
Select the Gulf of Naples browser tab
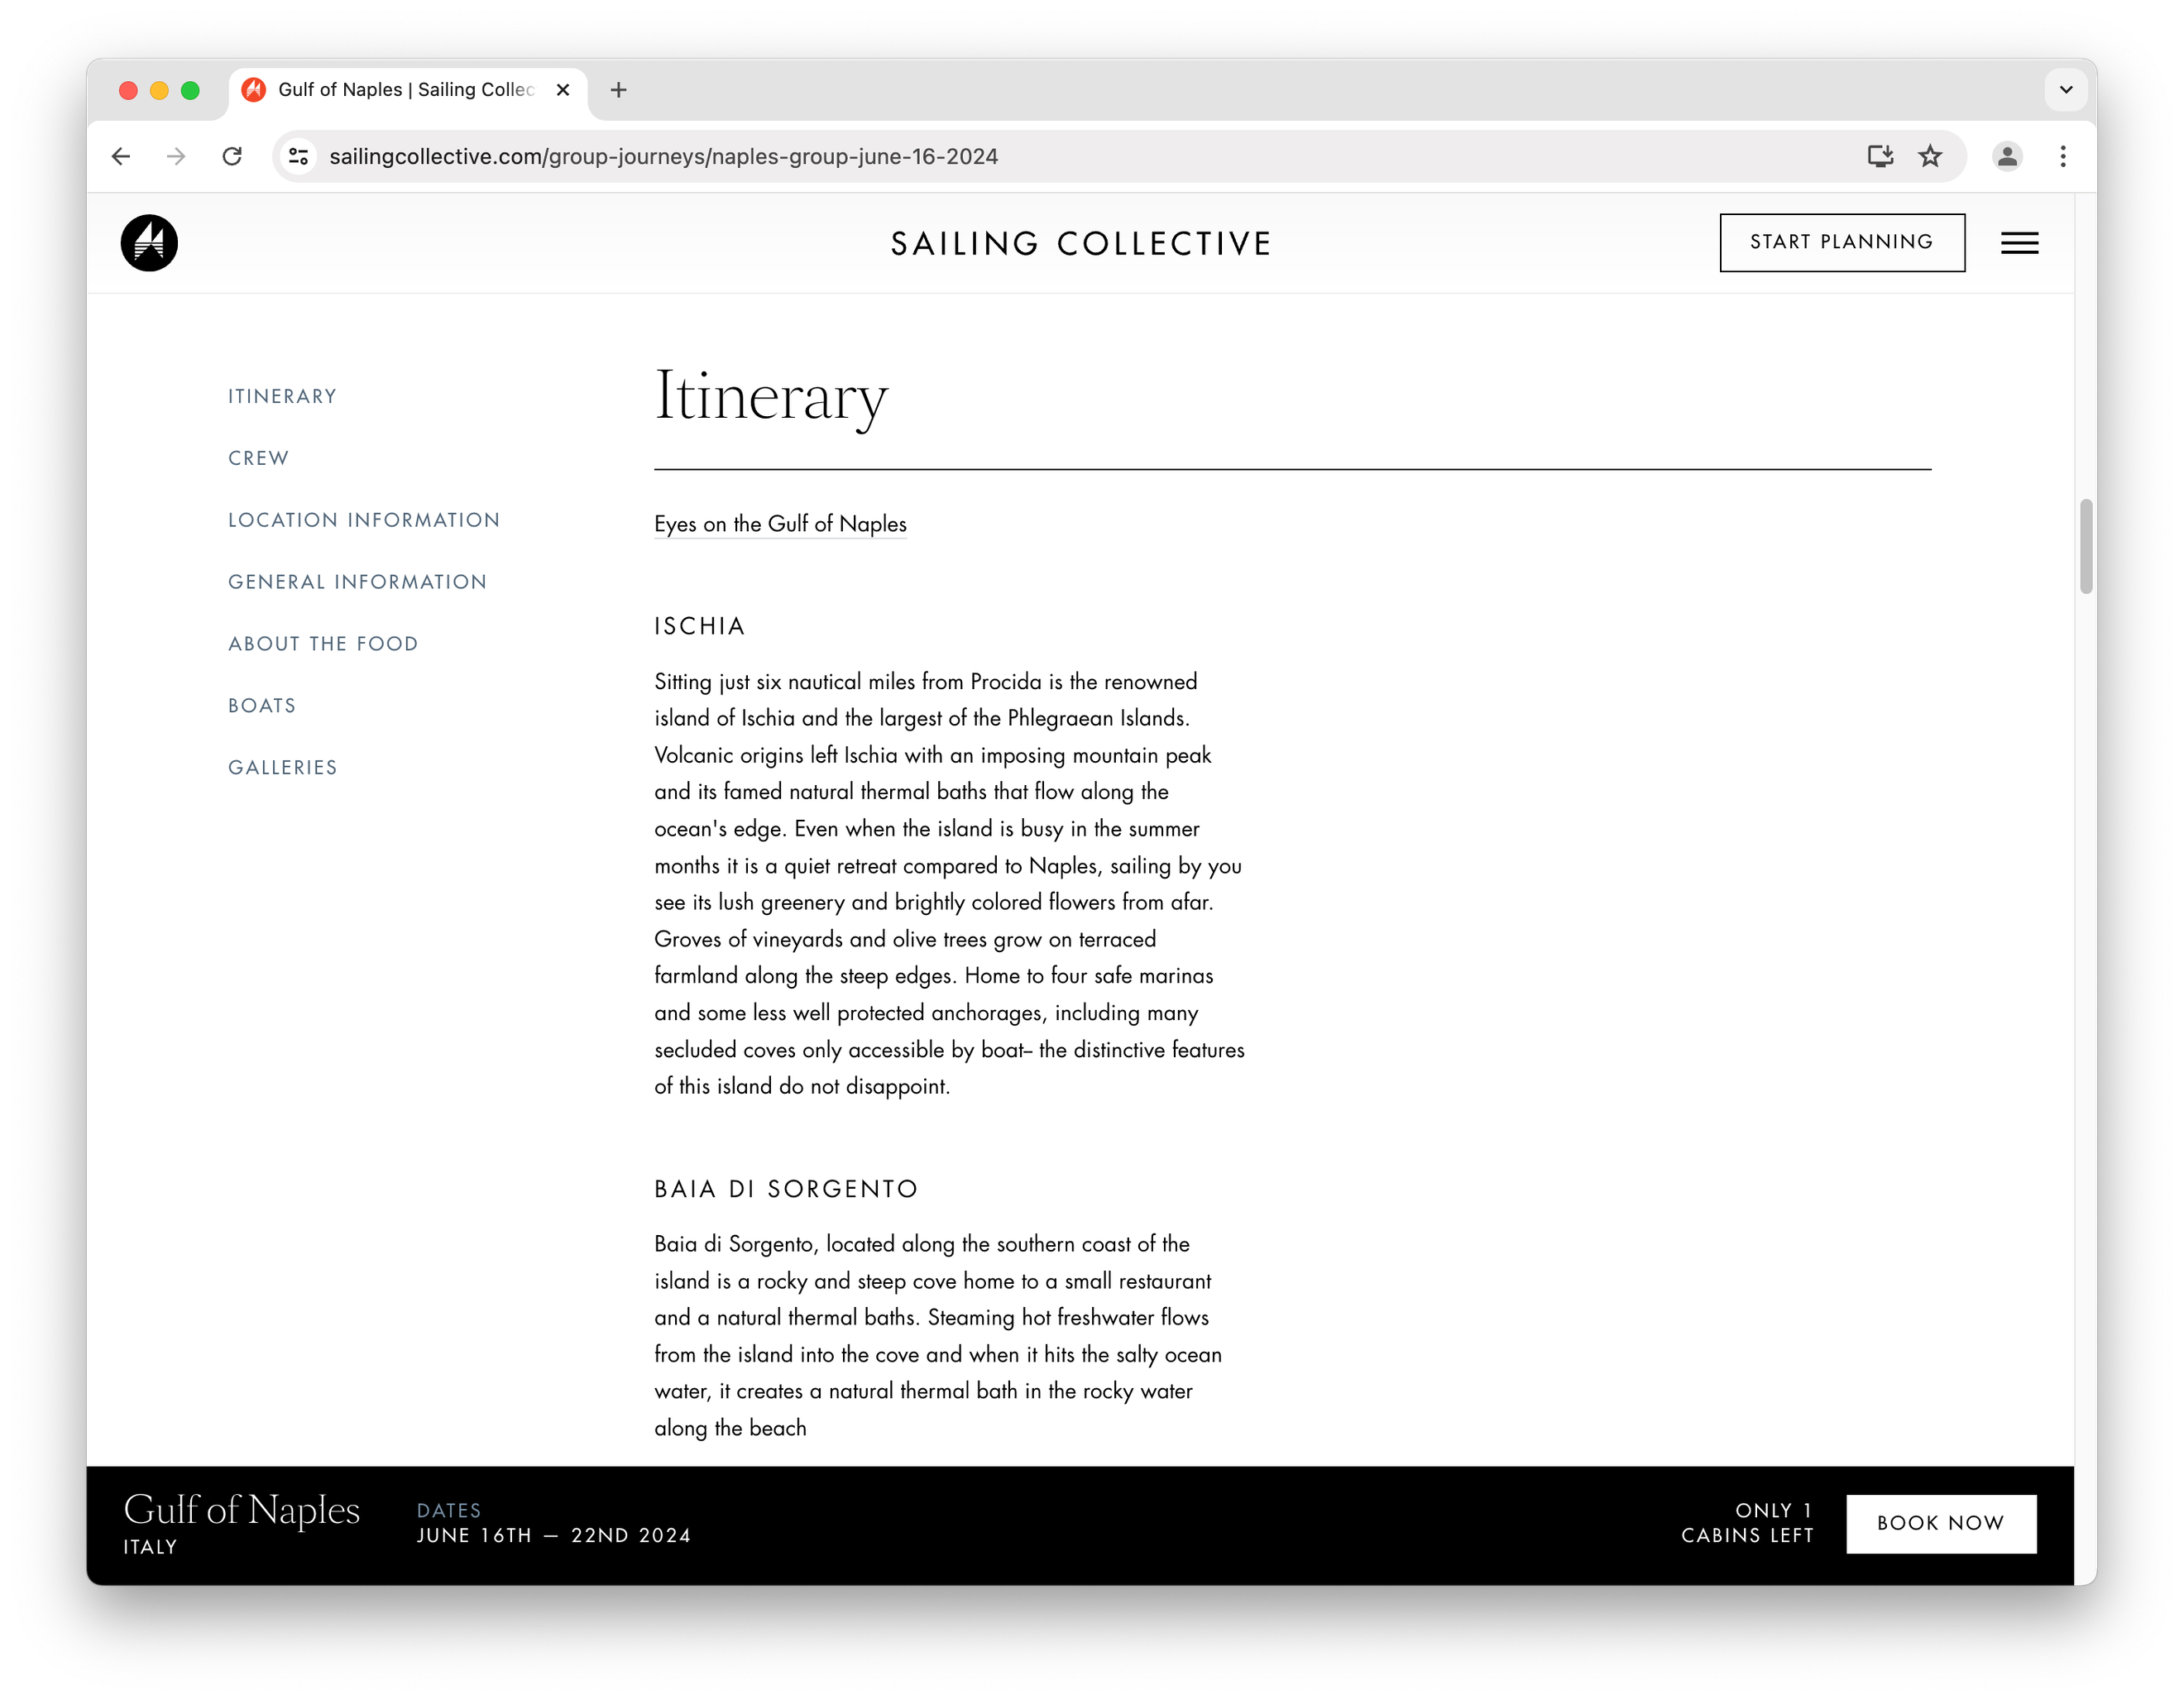[x=405, y=90]
